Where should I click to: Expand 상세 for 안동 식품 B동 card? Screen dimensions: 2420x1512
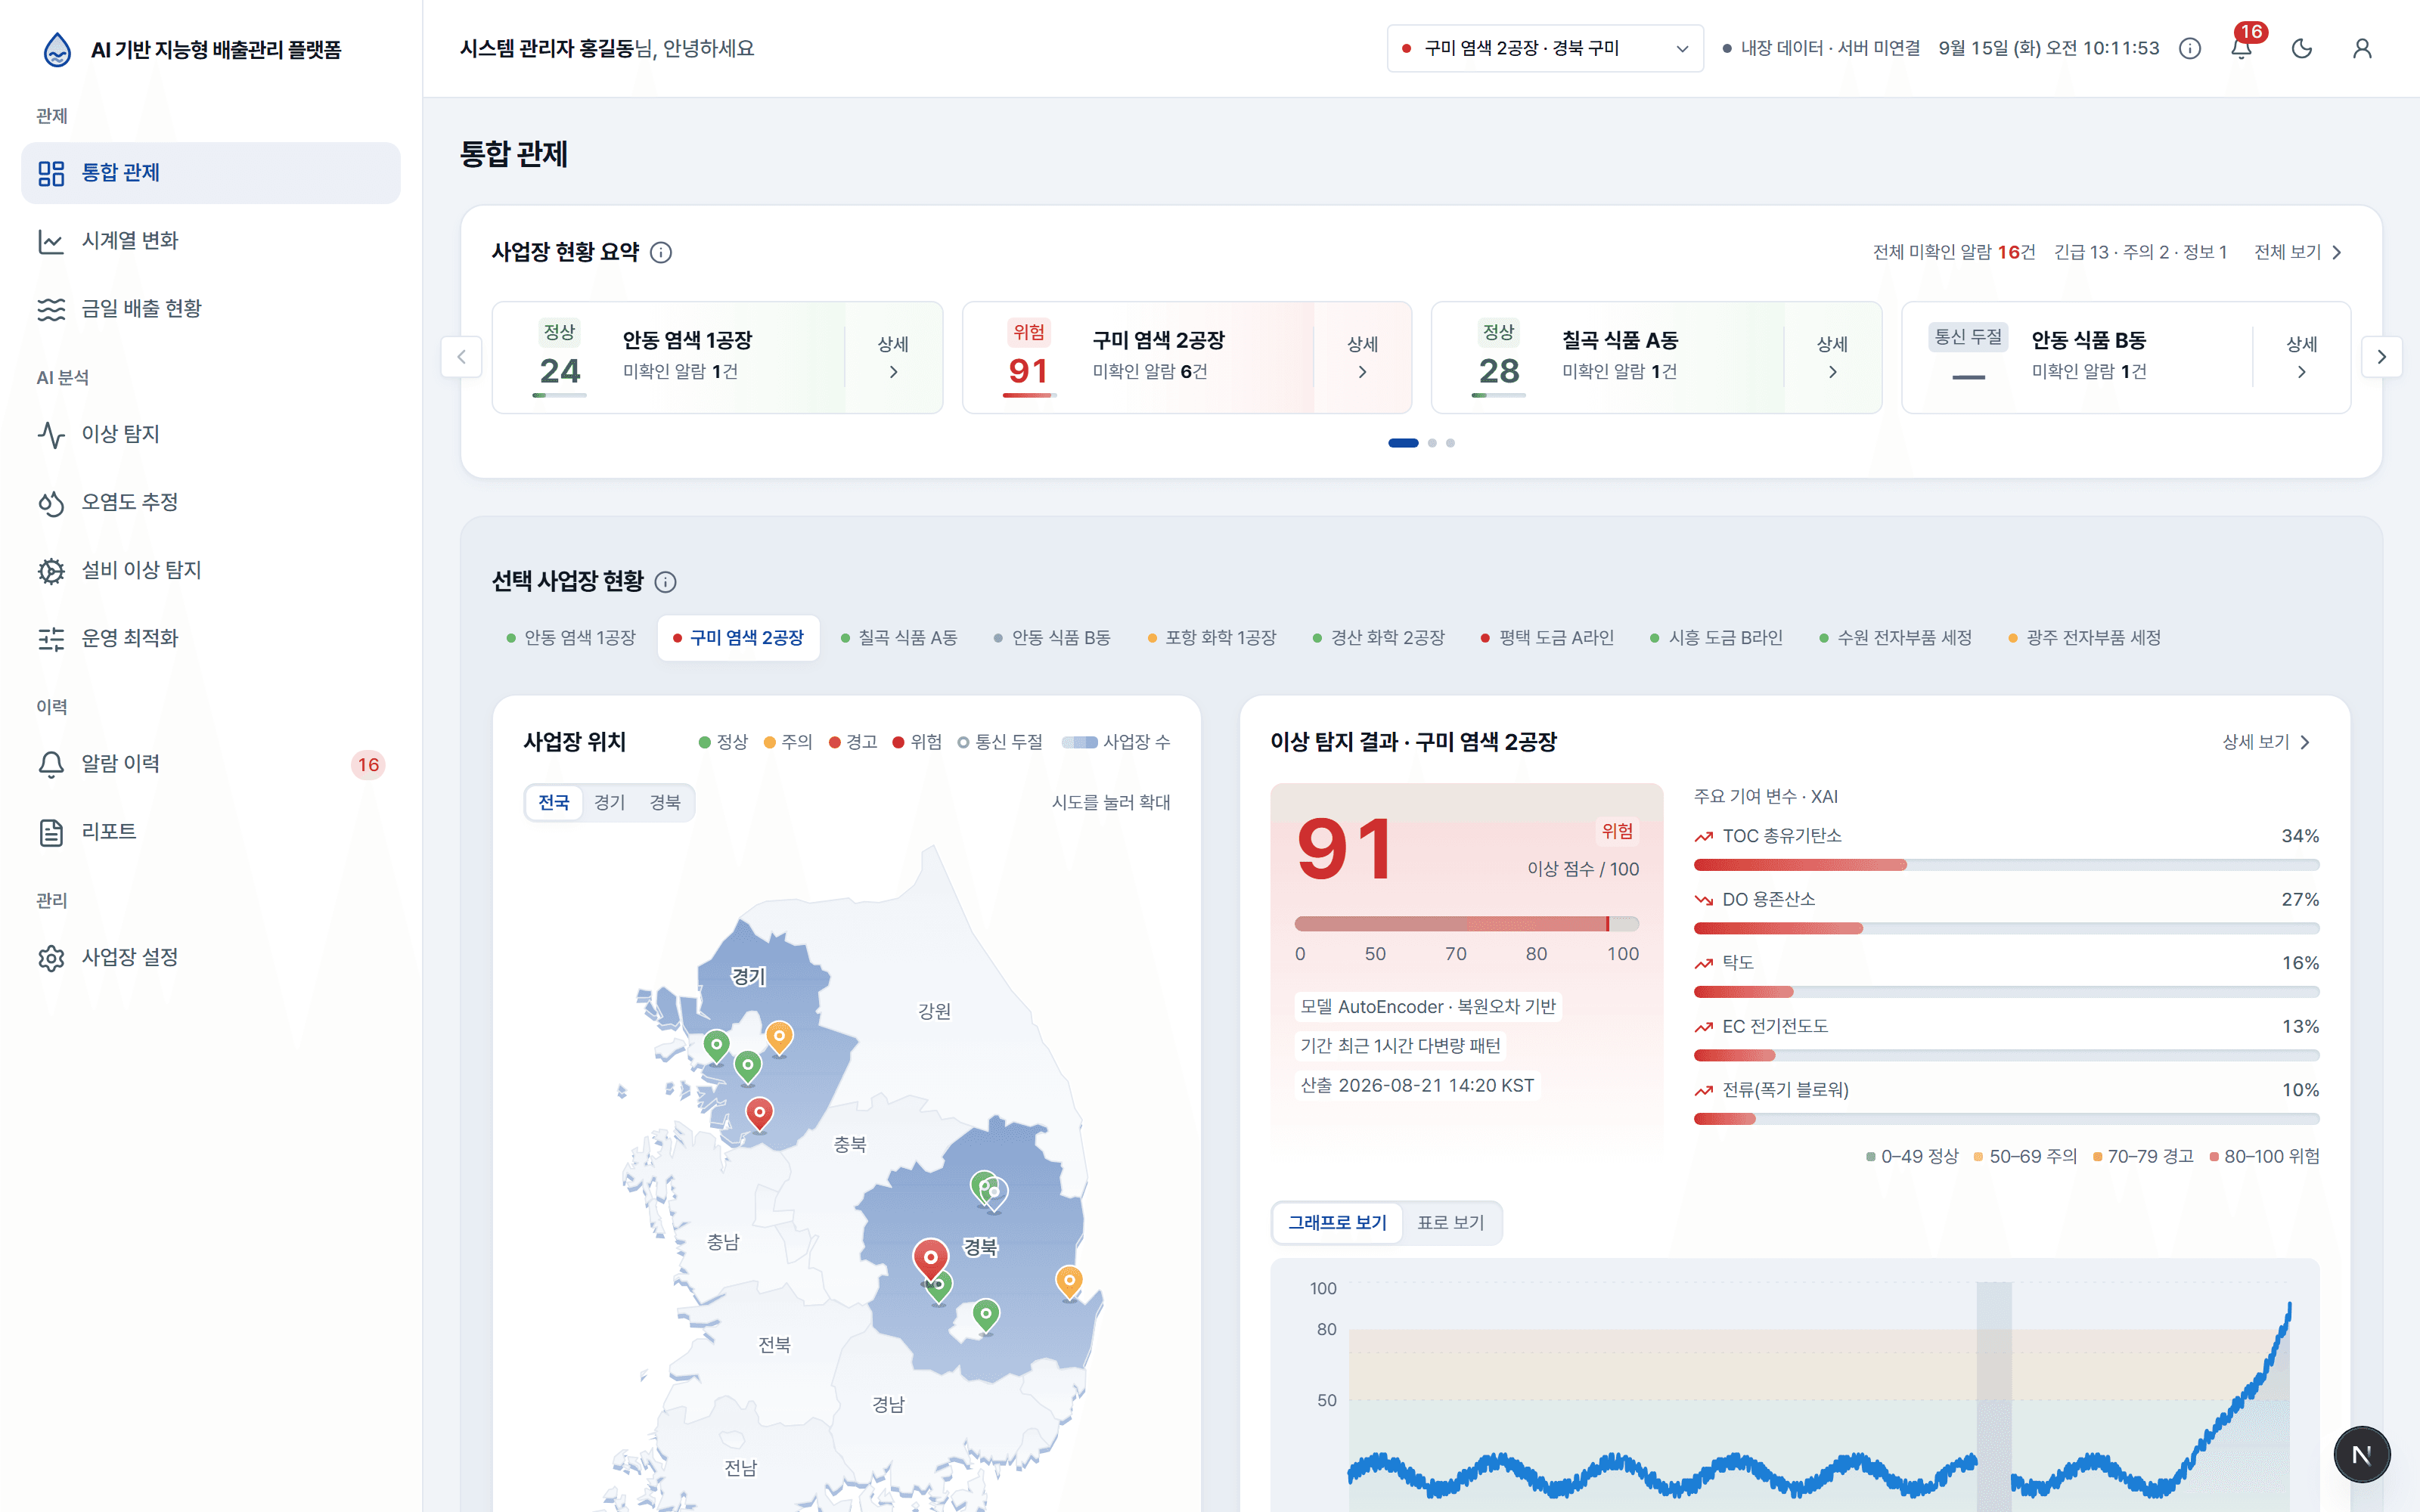coord(2301,357)
